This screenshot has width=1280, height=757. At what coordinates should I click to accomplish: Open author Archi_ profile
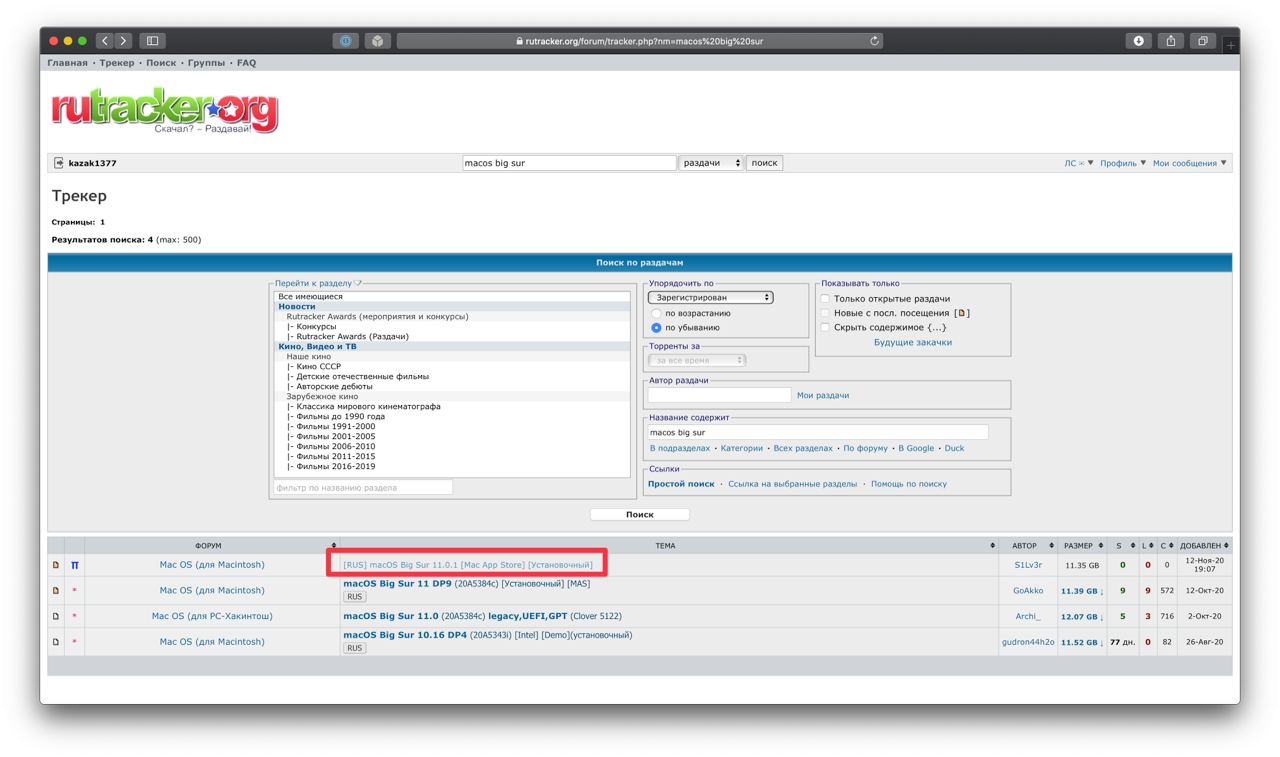[1028, 617]
